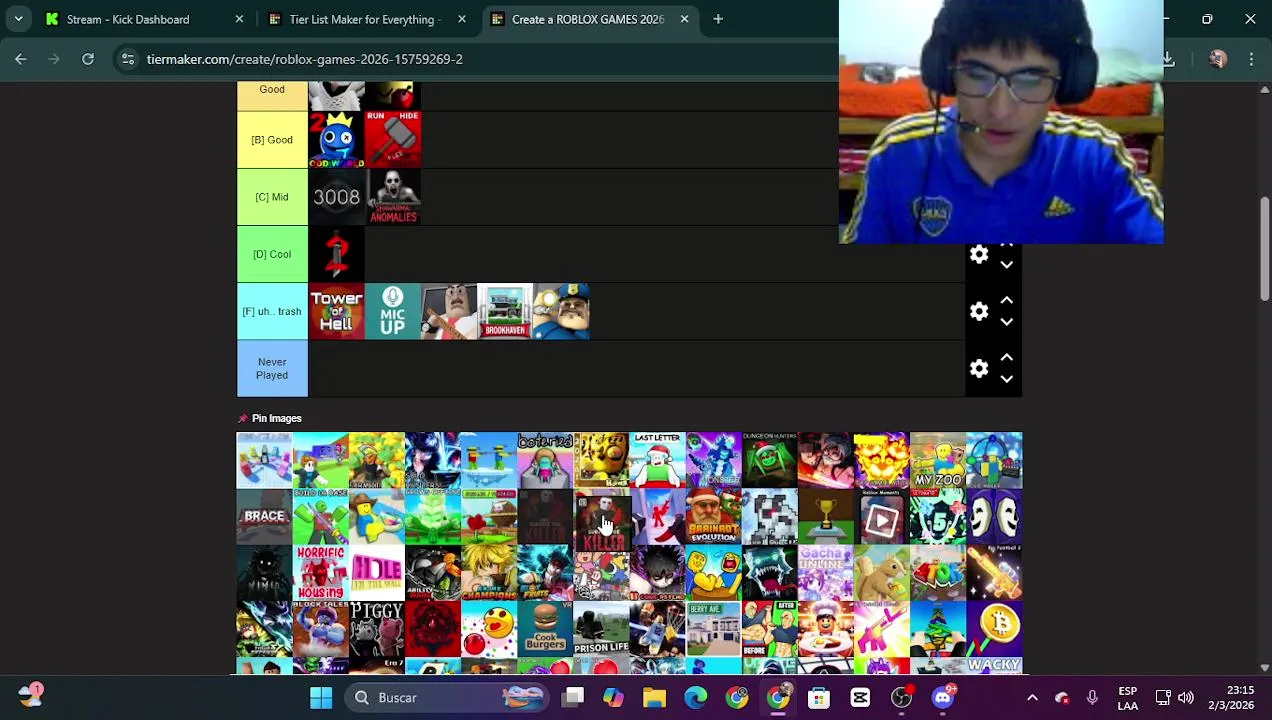Open File Explorer from taskbar
The image size is (1272, 720).
654,697
